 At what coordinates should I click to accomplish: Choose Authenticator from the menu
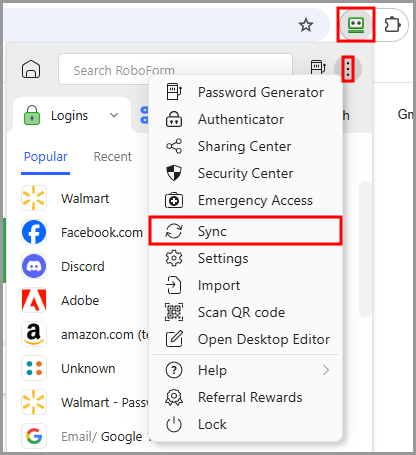(x=245, y=119)
